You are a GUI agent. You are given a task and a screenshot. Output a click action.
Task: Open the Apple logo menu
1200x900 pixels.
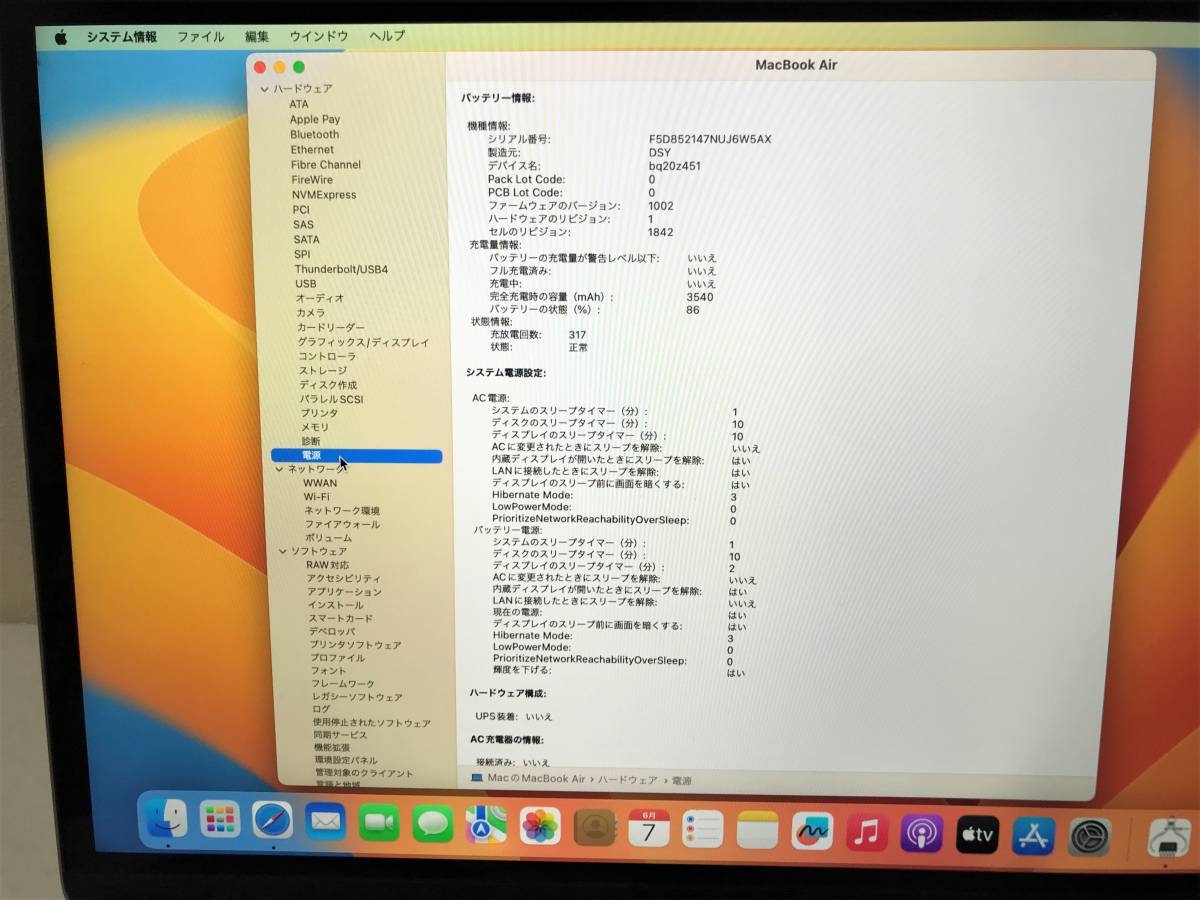[60, 37]
